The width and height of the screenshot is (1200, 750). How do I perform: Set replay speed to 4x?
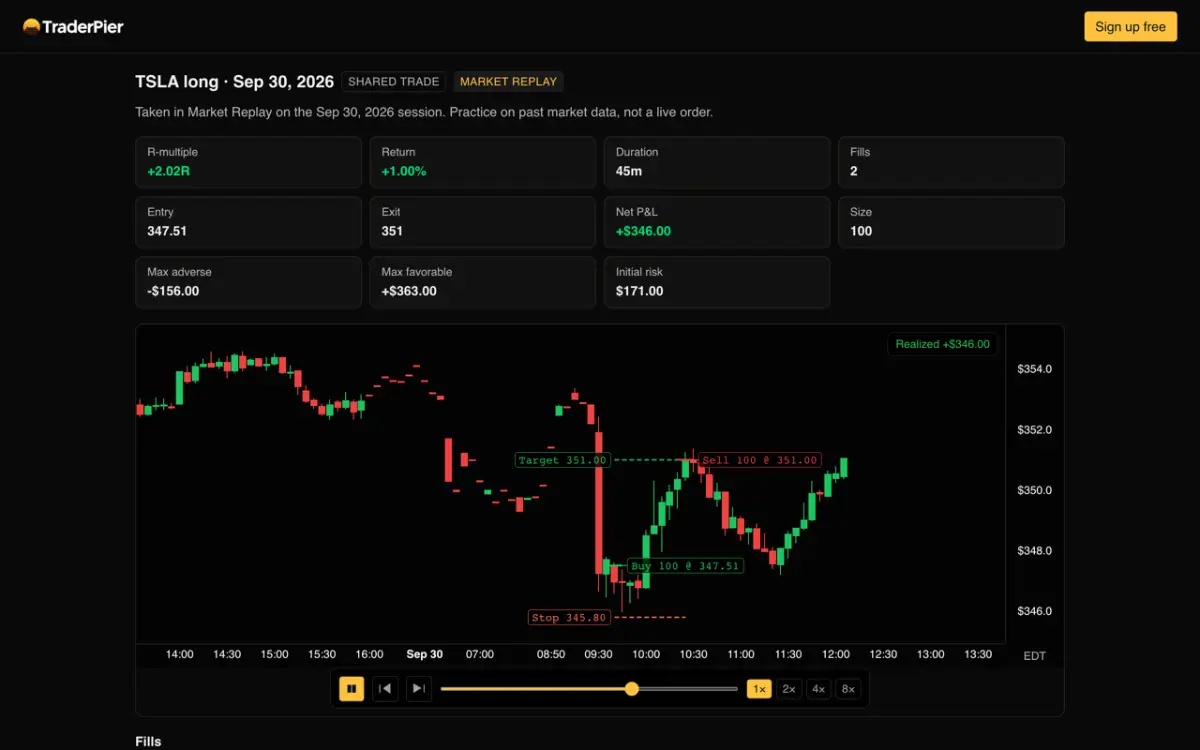[818, 688]
